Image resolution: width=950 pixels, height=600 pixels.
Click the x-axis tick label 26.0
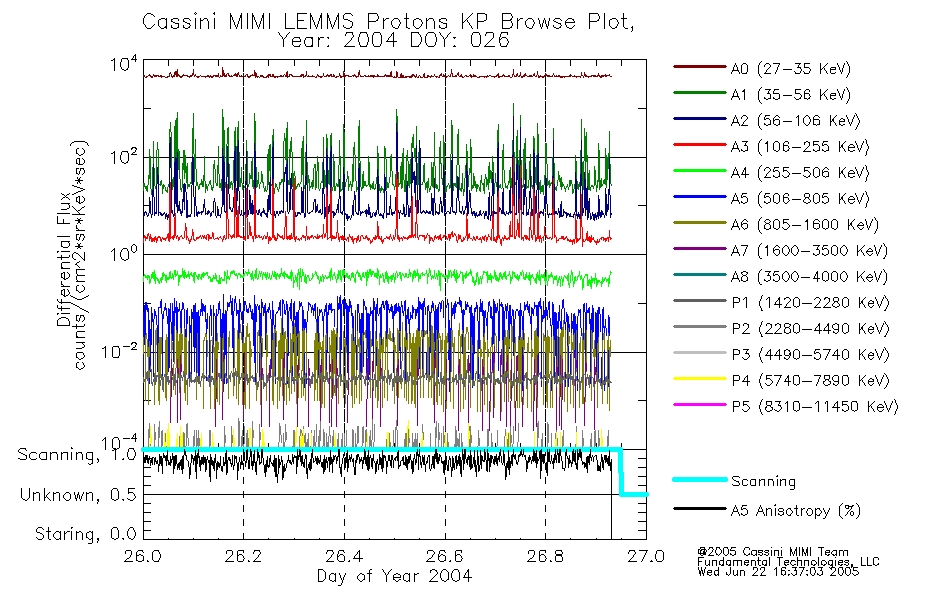click(143, 556)
